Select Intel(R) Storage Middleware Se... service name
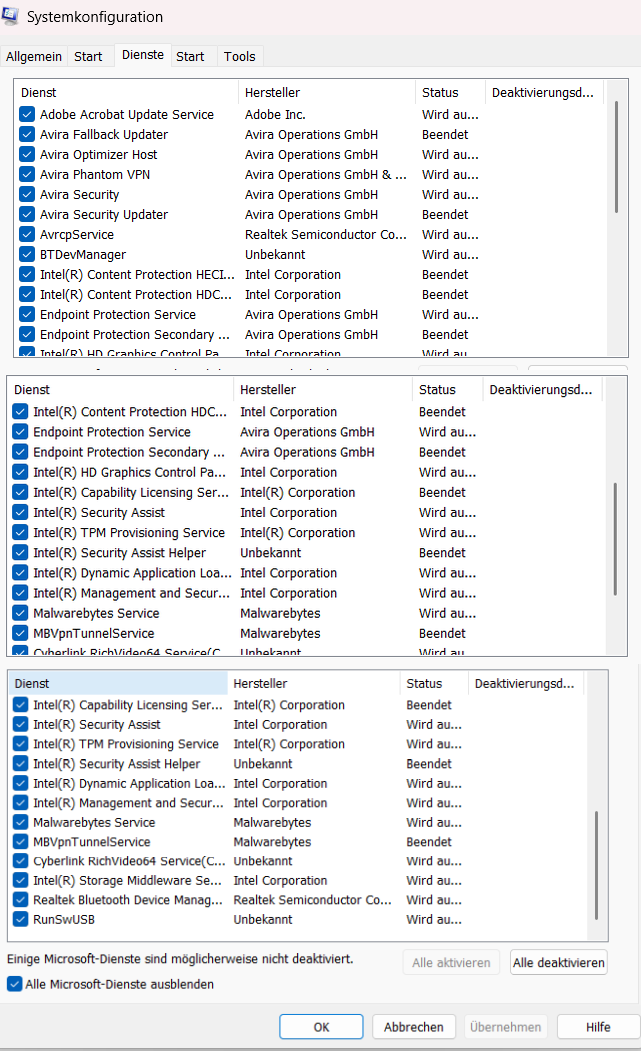This screenshot has width=641, height=1051. (x=127, y=881)
